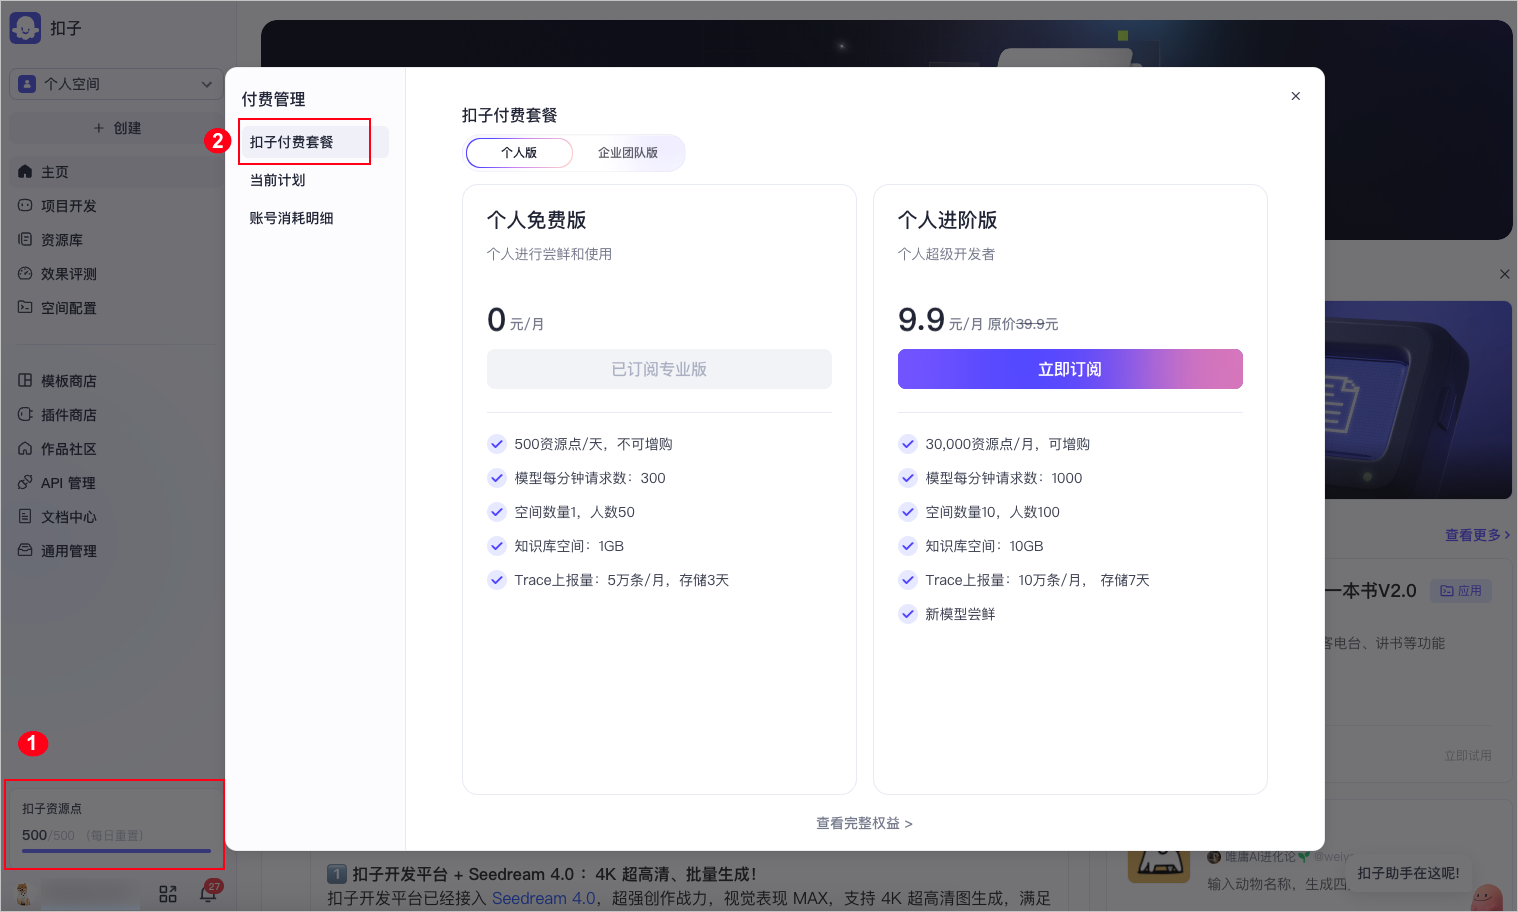The height and width of the screenshot is (912, 1518).
Task: Open 项目开发 in the sidebar
Action: [68, 206]
